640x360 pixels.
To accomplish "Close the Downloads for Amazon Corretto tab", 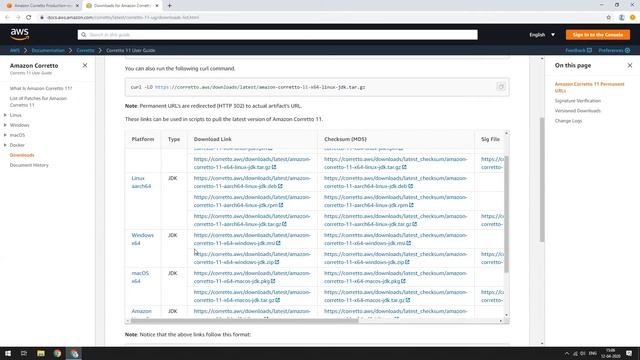I will [157, 6].
